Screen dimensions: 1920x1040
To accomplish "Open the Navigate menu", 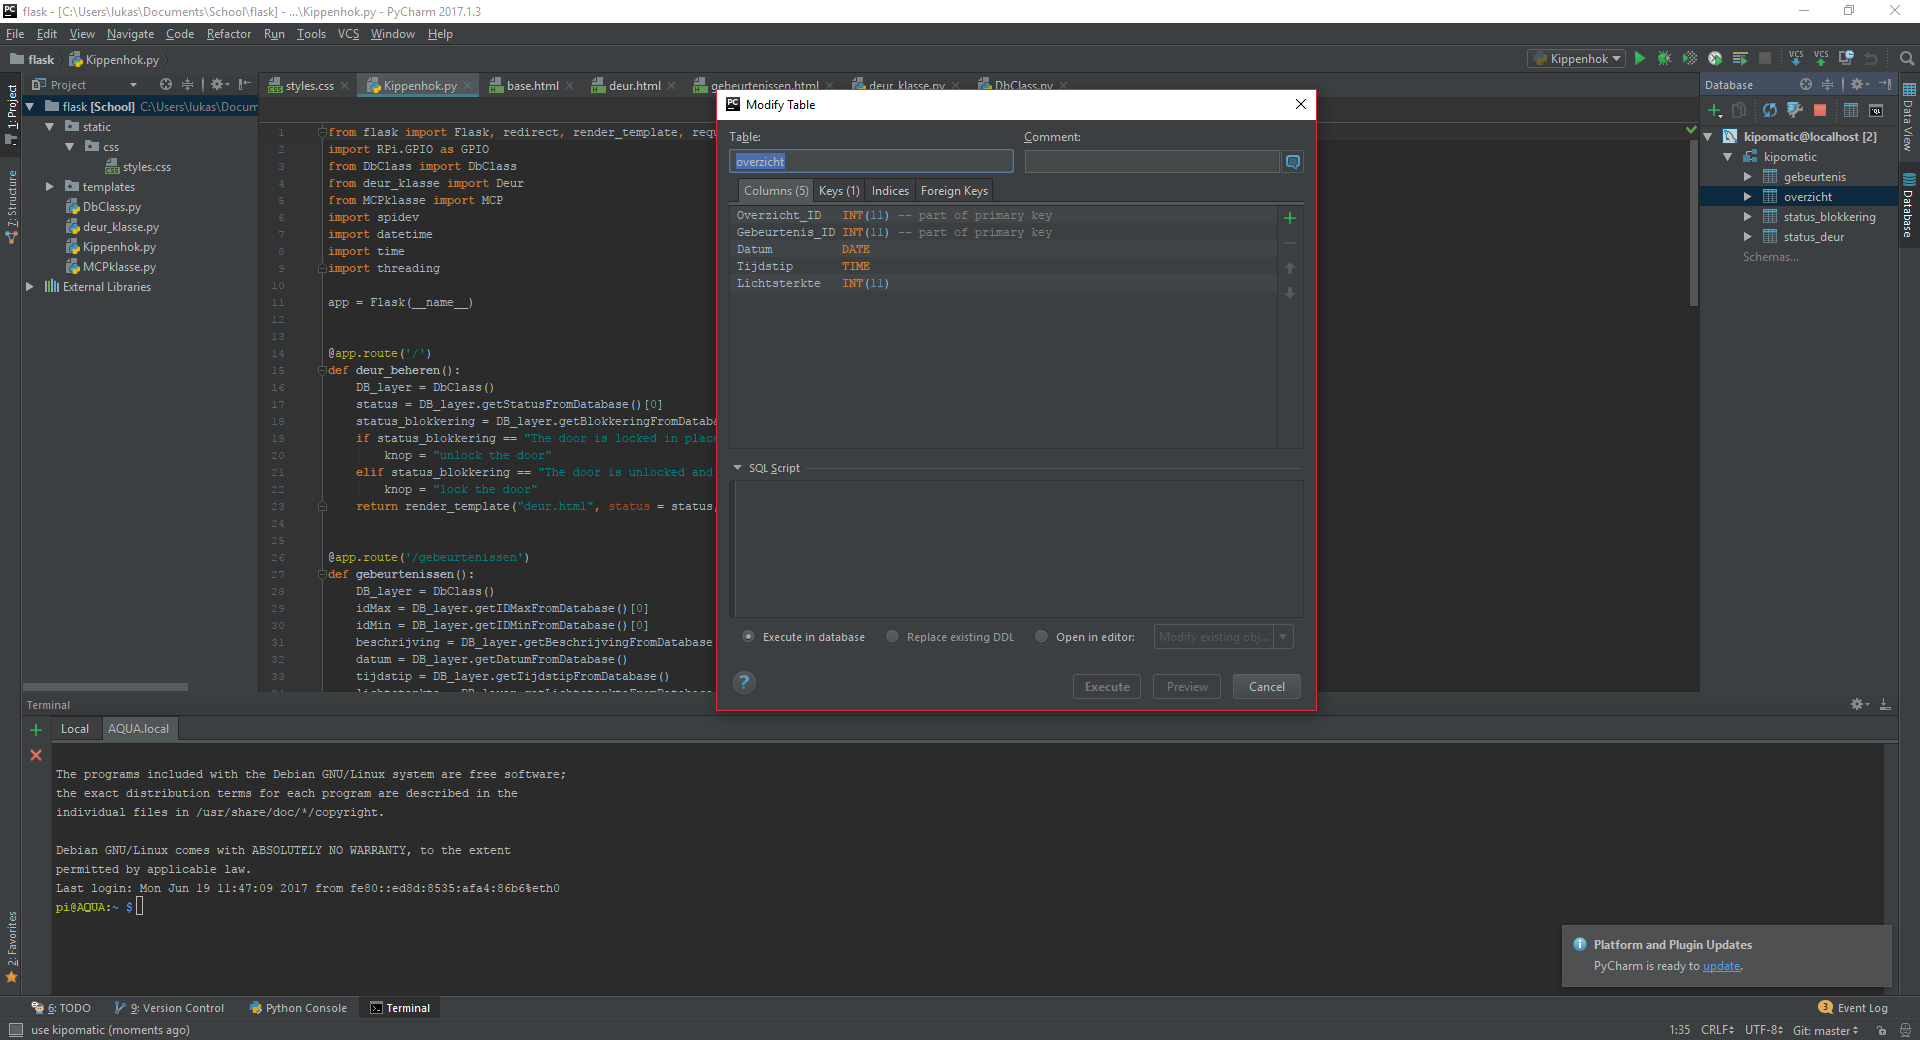I will (131, 34).
